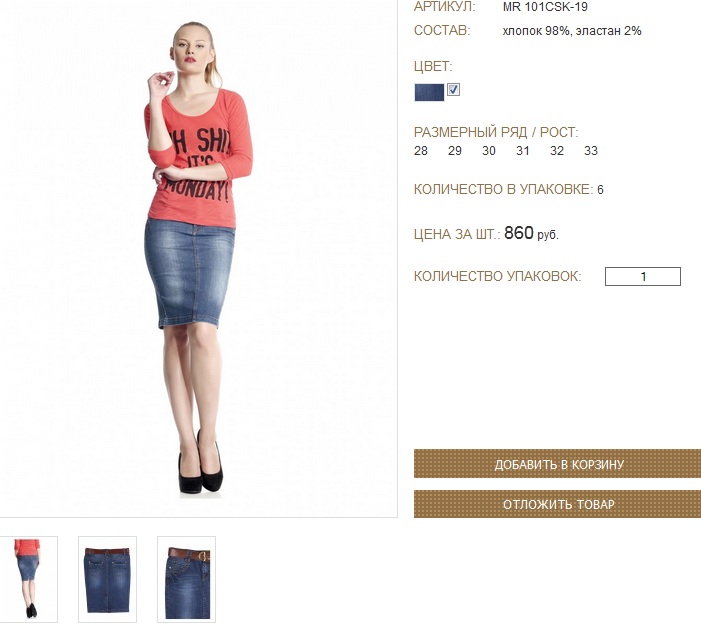Click the 860 руб. price value
The height and width of the screenshot is (625, 701).
[x=531, y=233]
